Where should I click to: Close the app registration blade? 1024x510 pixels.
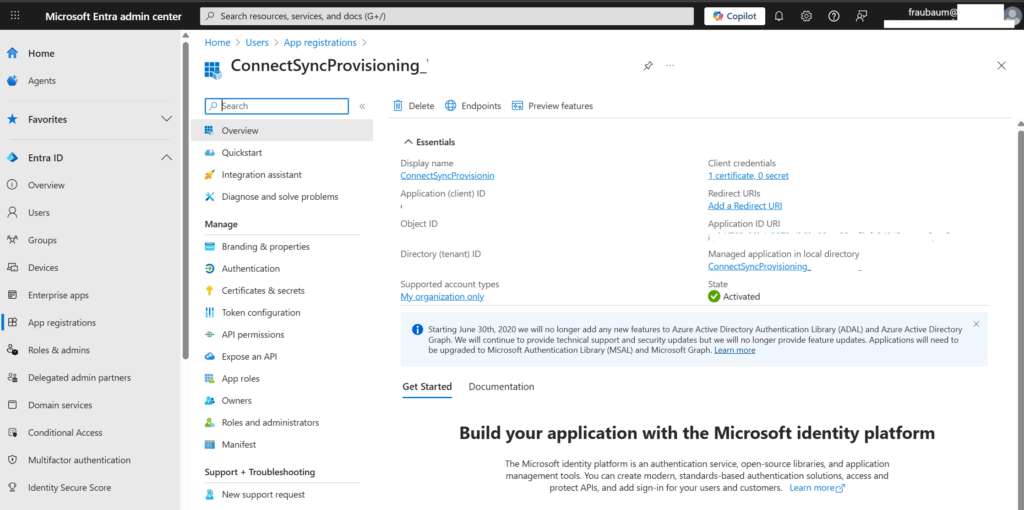pos(1001,65)
